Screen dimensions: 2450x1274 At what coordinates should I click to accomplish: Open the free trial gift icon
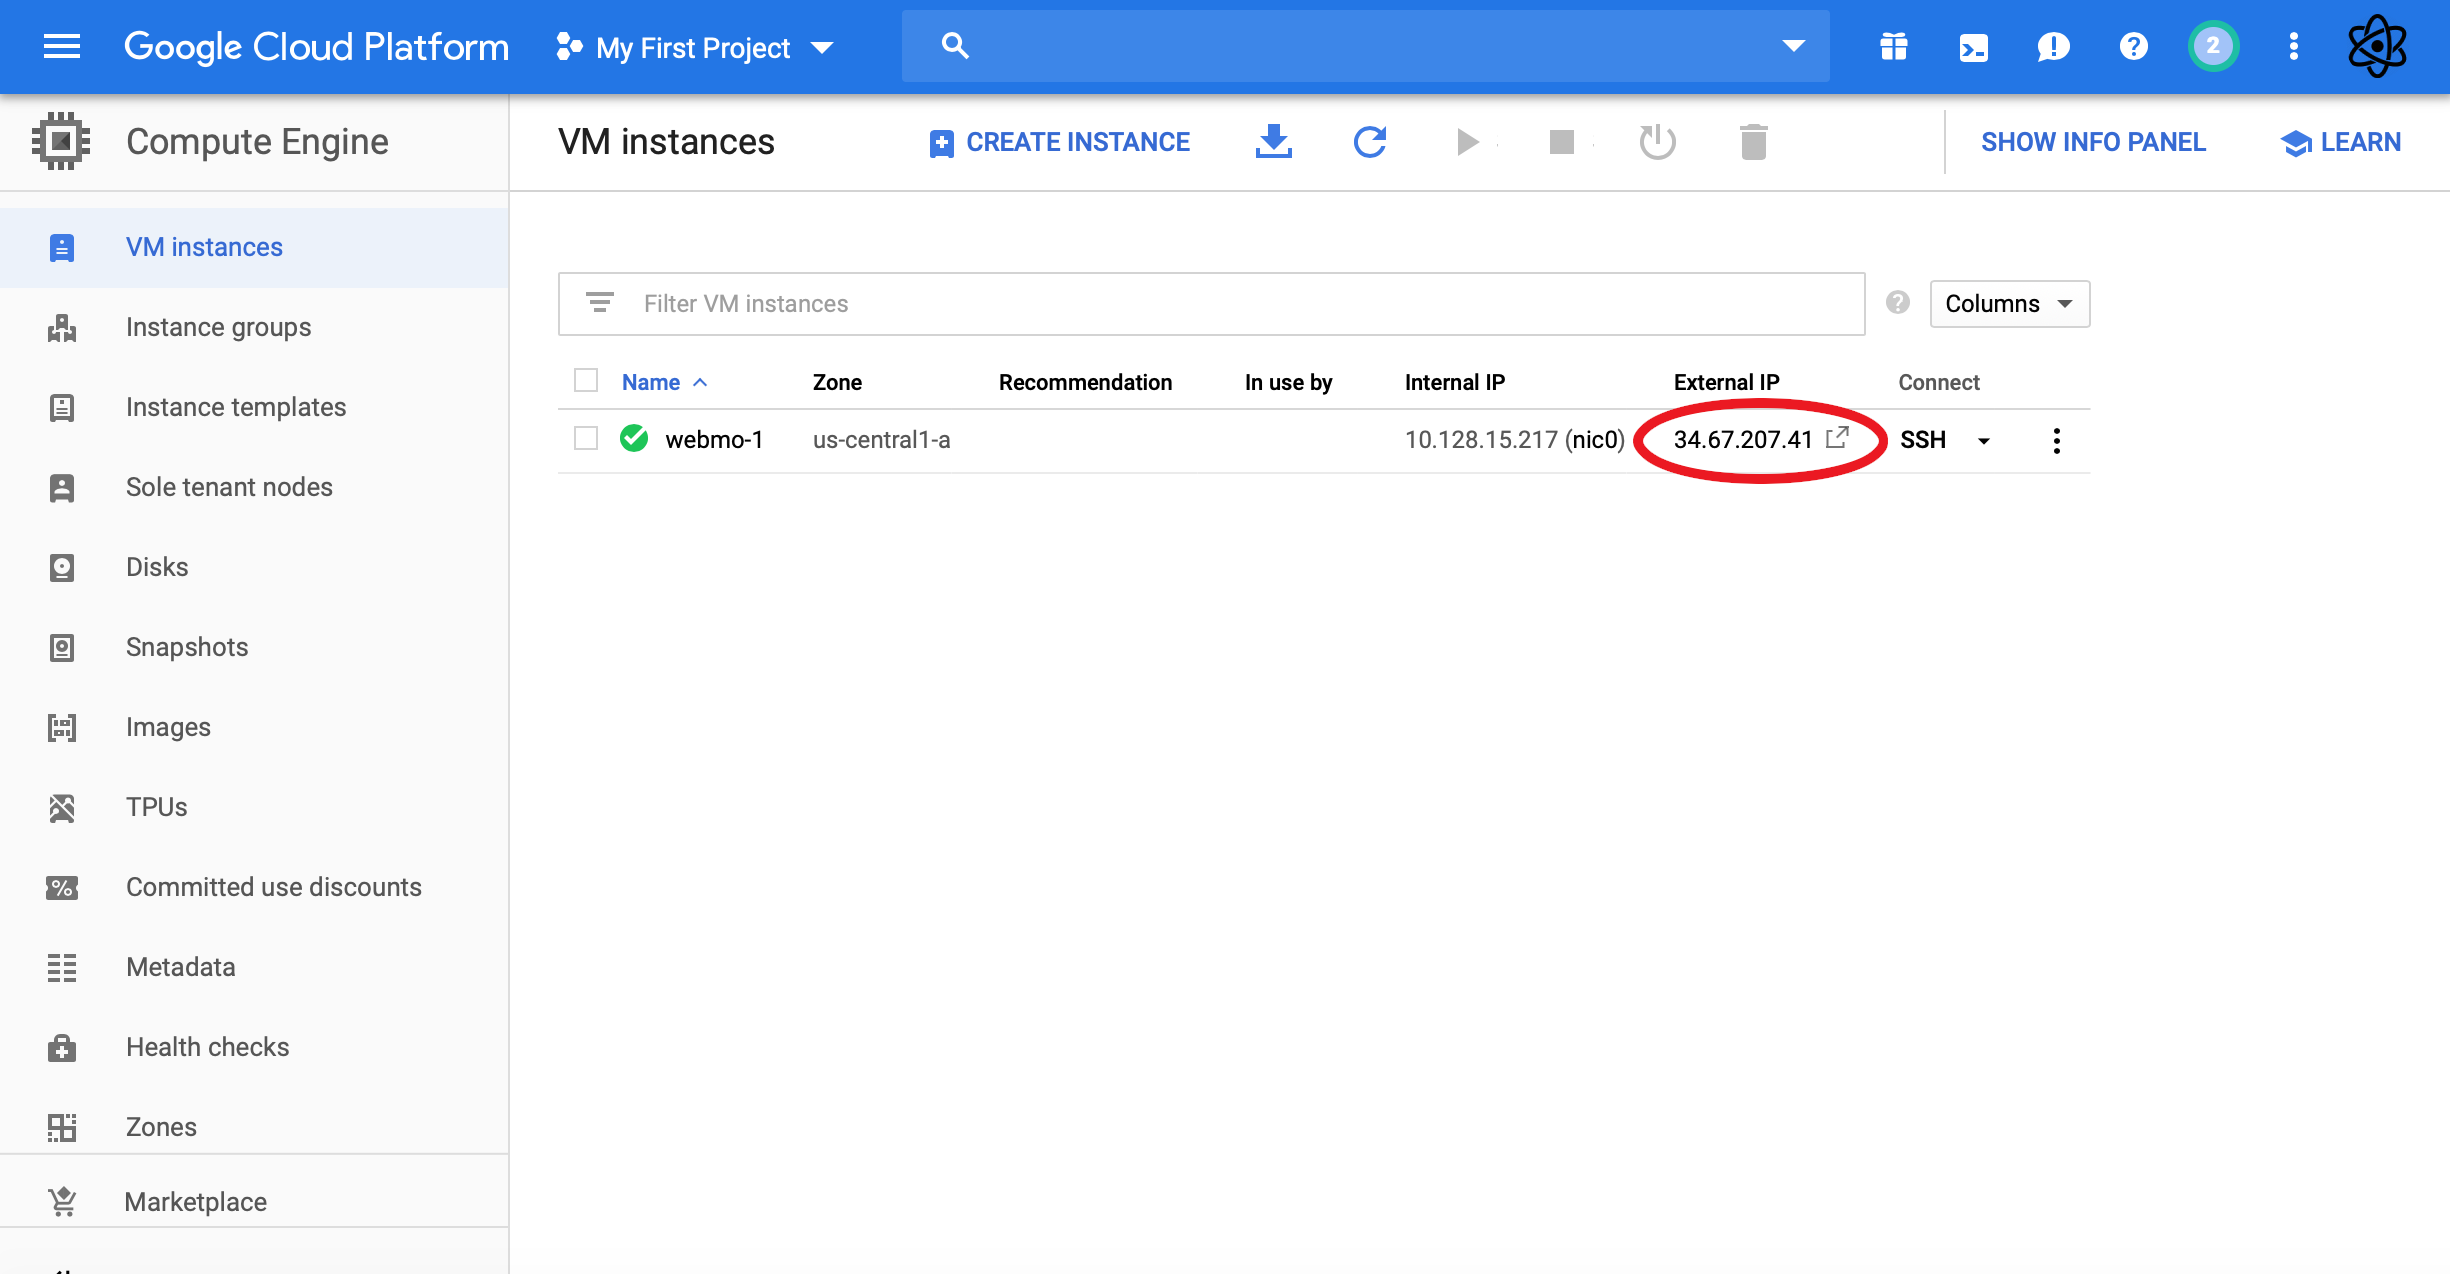pyautogui.click(x=1893, y=47)
